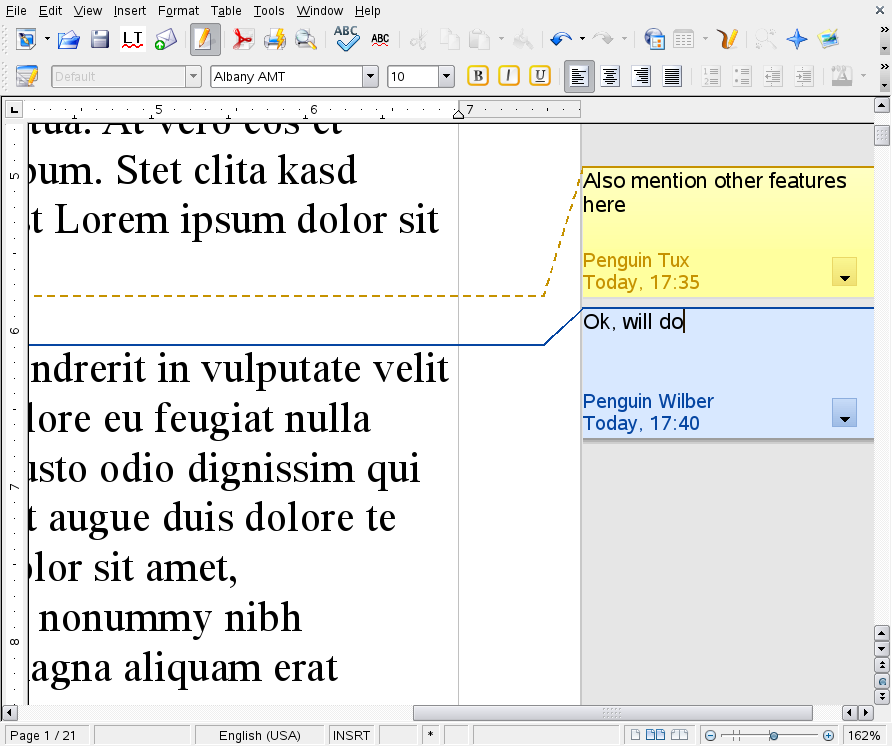Open the Penguin Wilber comment dropdown menu
This screenshot has height=746, width=892.
[844, 412]
